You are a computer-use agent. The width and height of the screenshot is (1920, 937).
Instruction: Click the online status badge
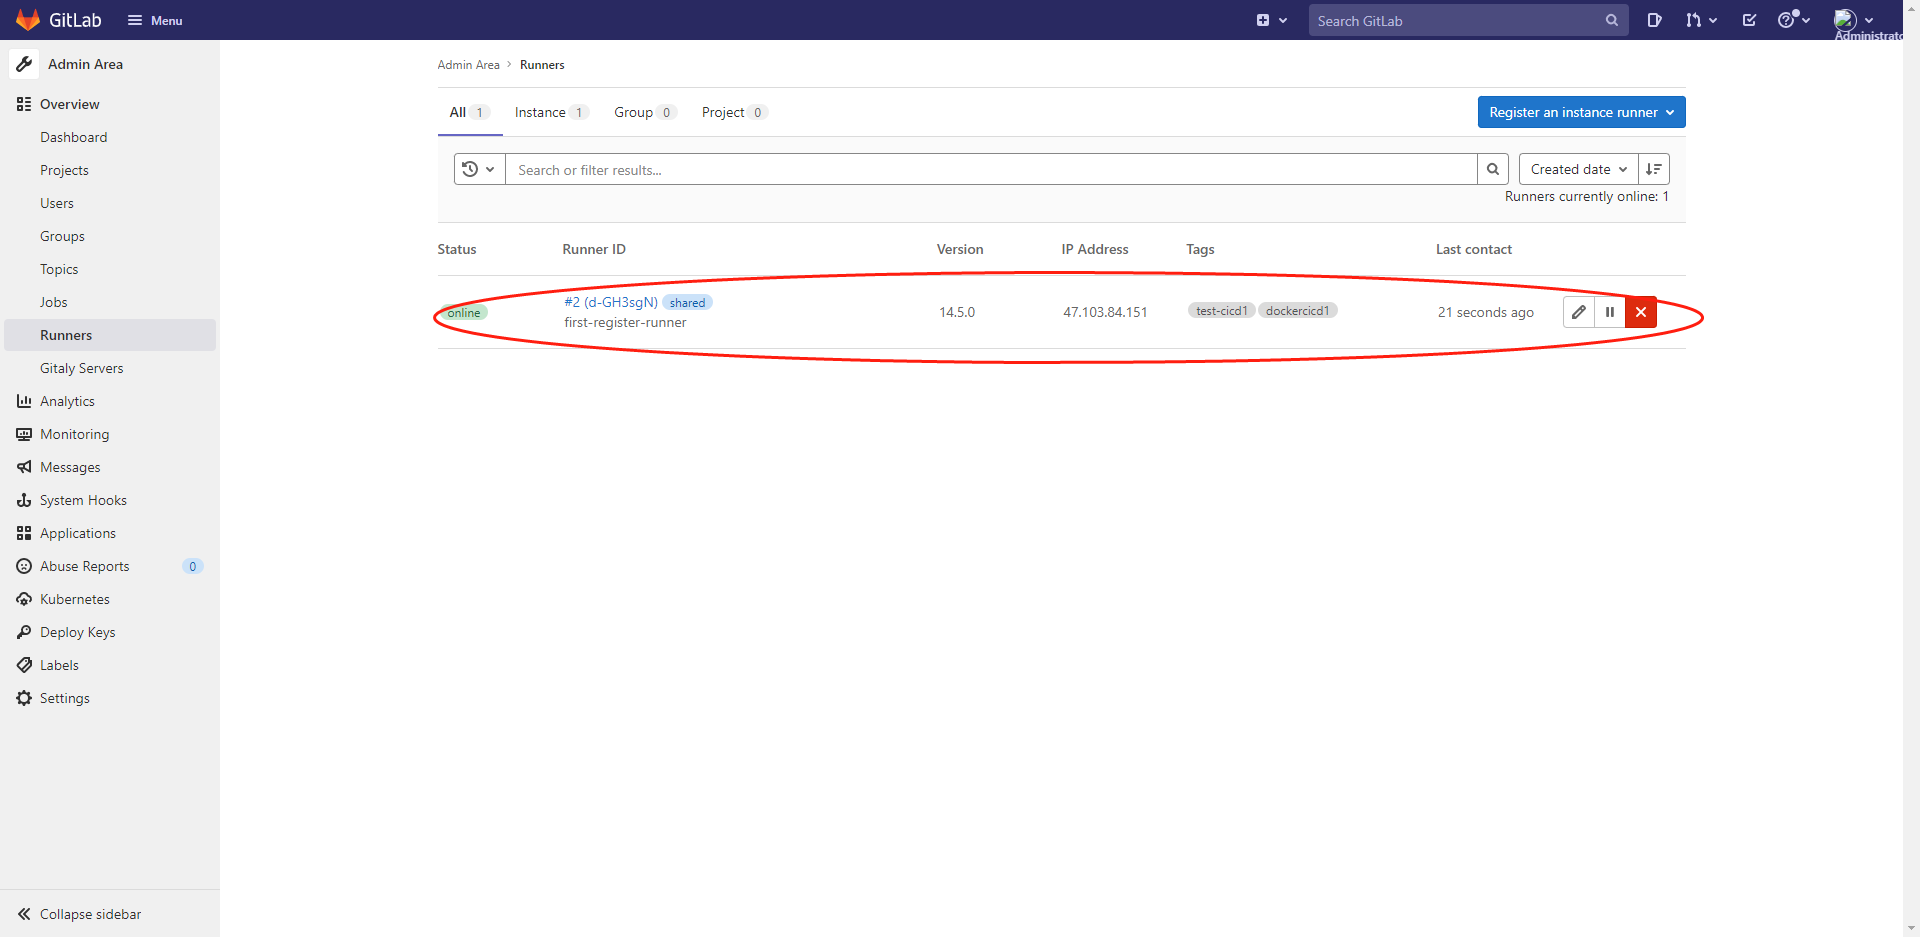pyautogui.click(x=464, y=312)
